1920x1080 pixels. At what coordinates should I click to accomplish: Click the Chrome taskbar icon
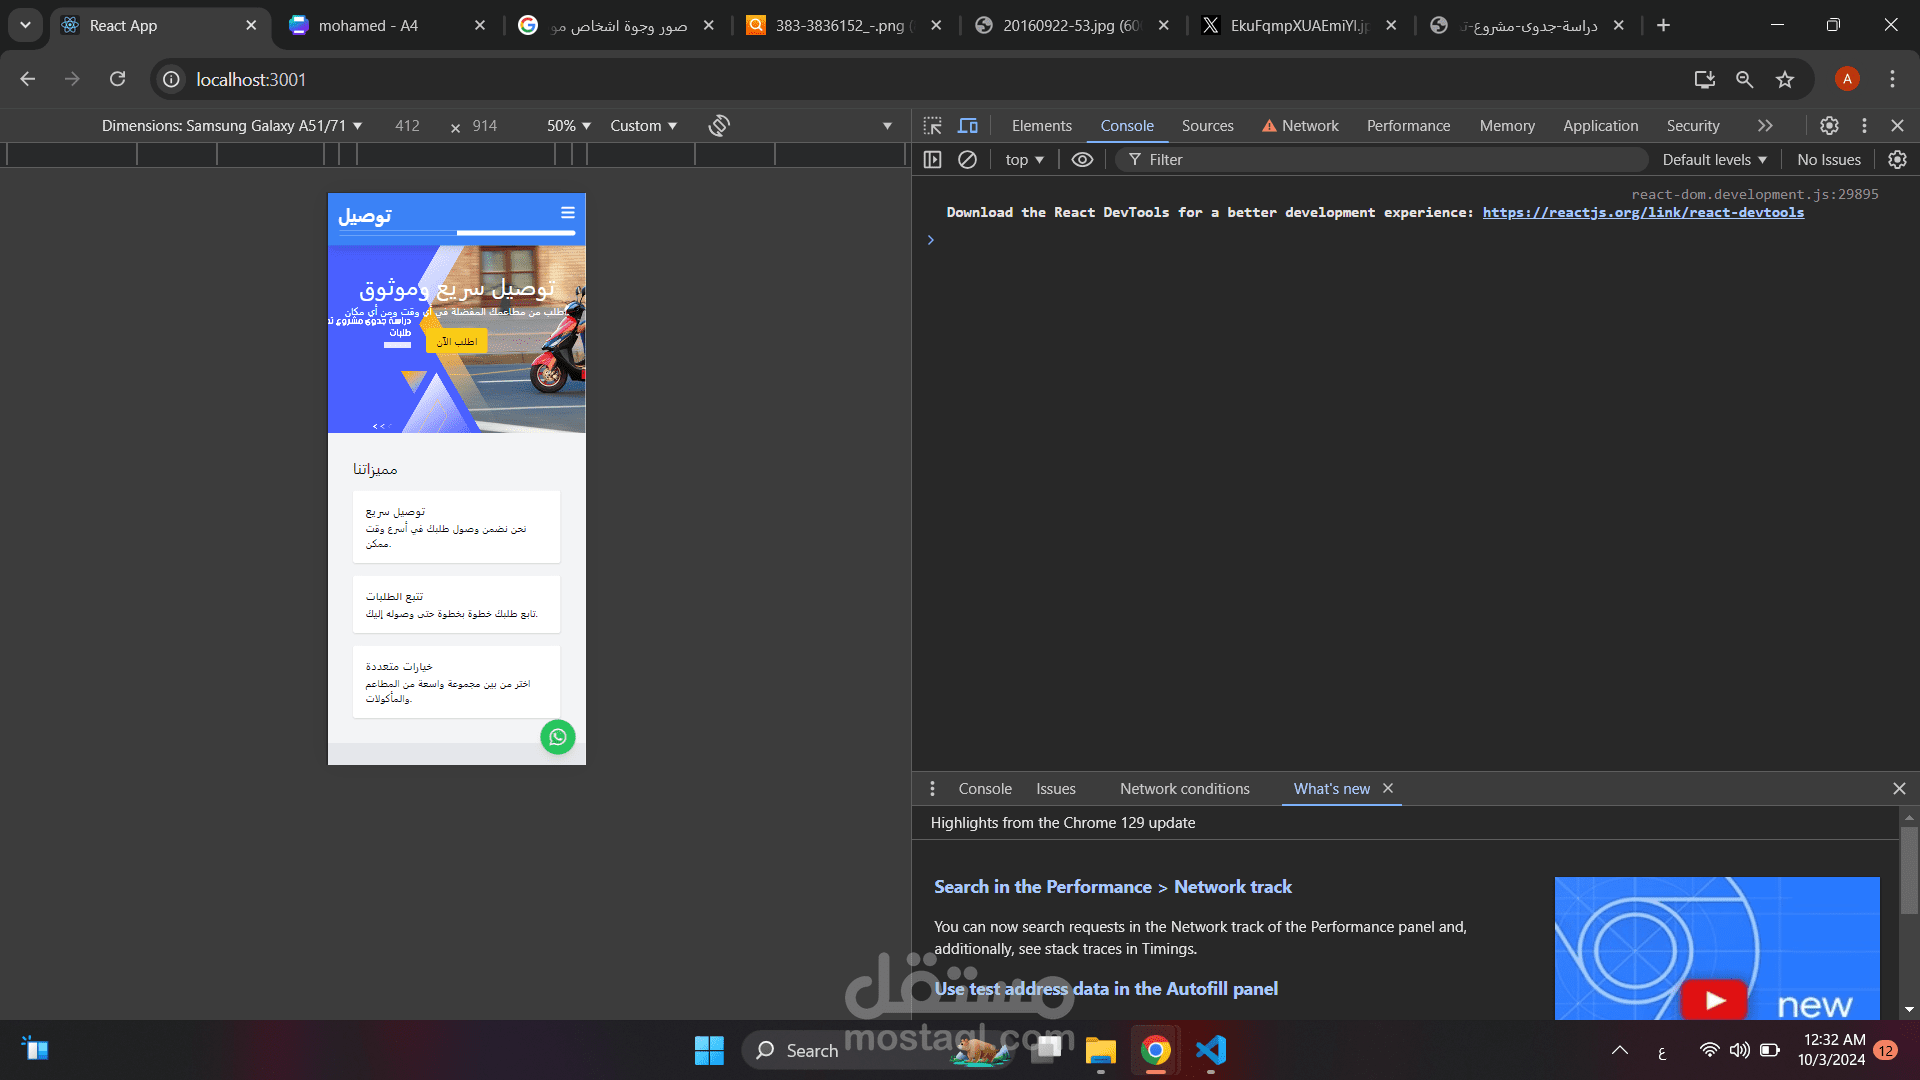[x=1156, y=1050]
